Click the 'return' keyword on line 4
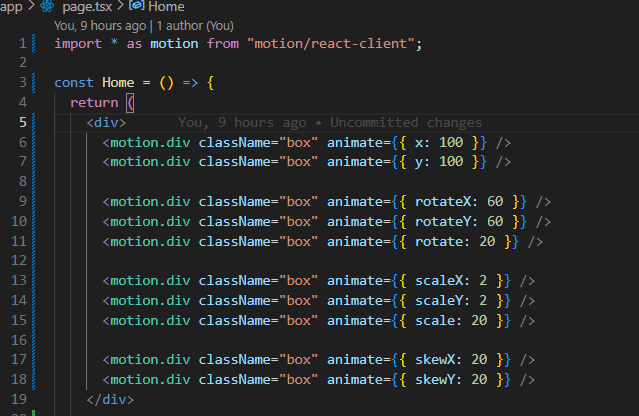Screen dimensions: 639x416 point(94,103)
